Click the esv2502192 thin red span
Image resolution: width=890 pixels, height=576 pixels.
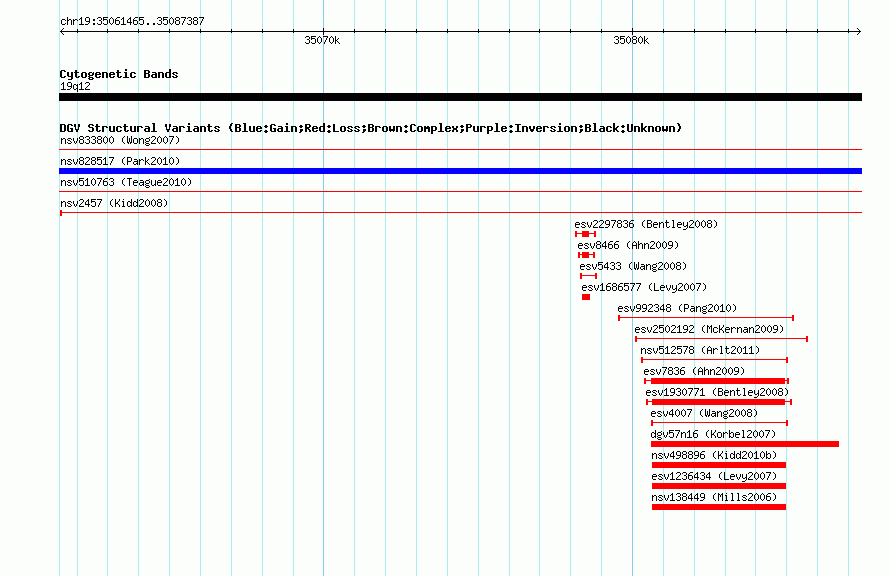tap(721, 339)
